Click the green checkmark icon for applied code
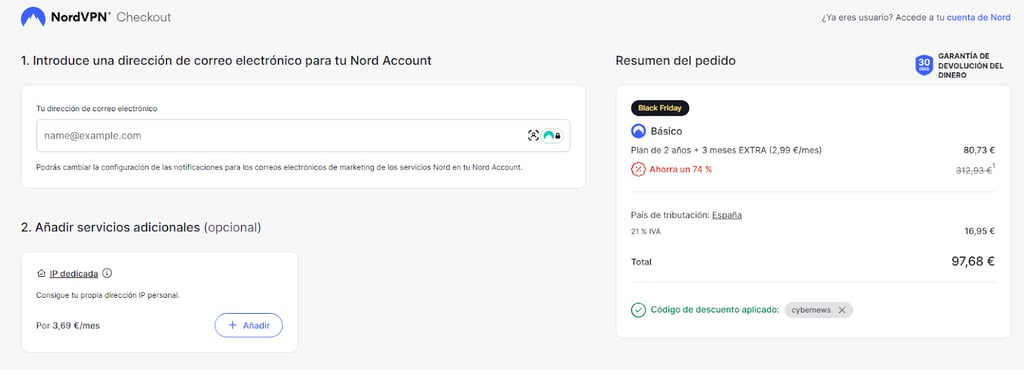The width and height of the screenshot is (1024, 370). 638,310
